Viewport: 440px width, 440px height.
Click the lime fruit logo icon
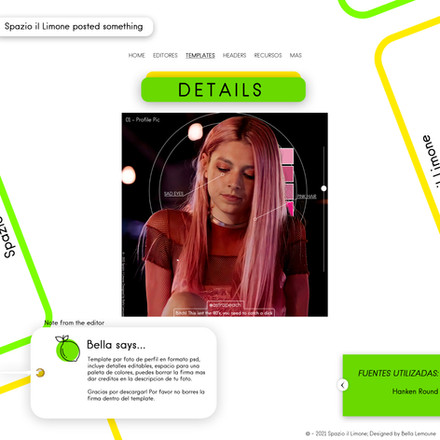coord(68,349)
